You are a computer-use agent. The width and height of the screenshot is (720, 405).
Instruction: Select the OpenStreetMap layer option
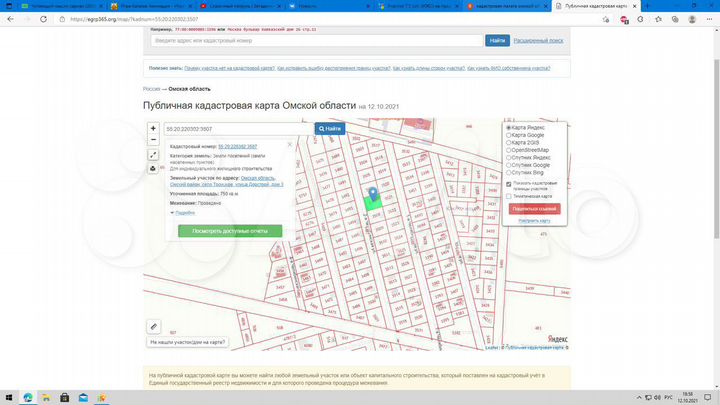coord(508,150)
